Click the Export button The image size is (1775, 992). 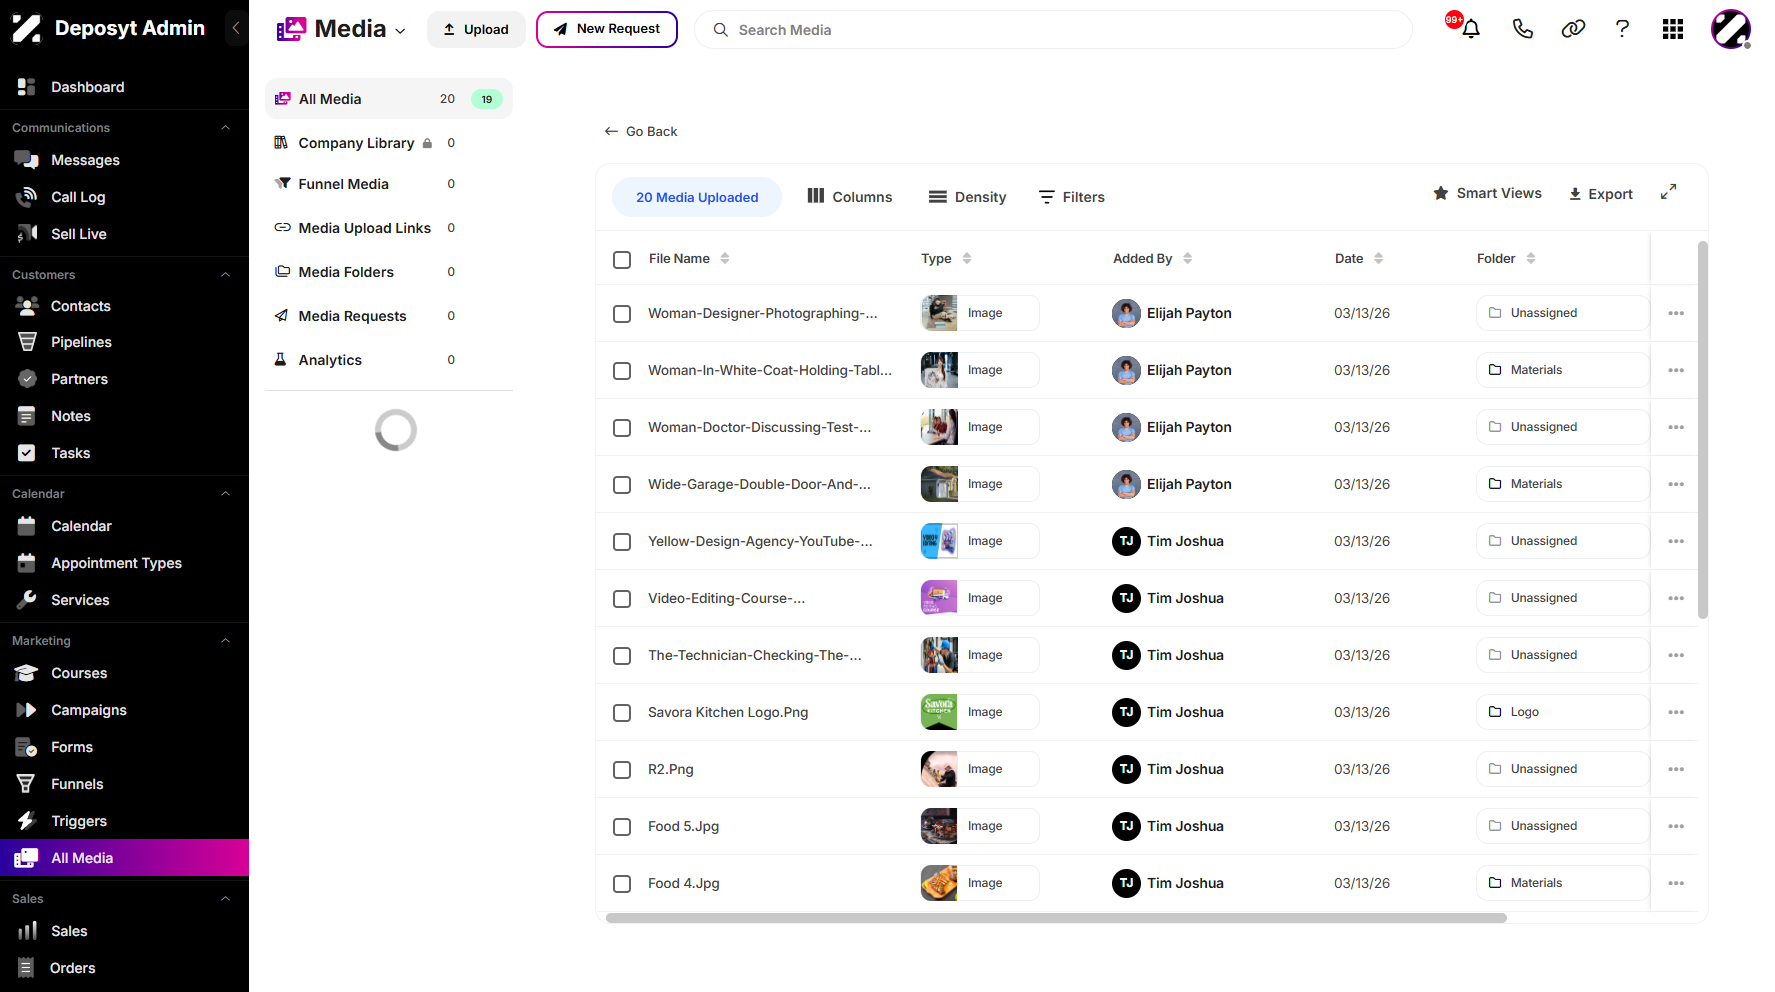(1600, 194)
